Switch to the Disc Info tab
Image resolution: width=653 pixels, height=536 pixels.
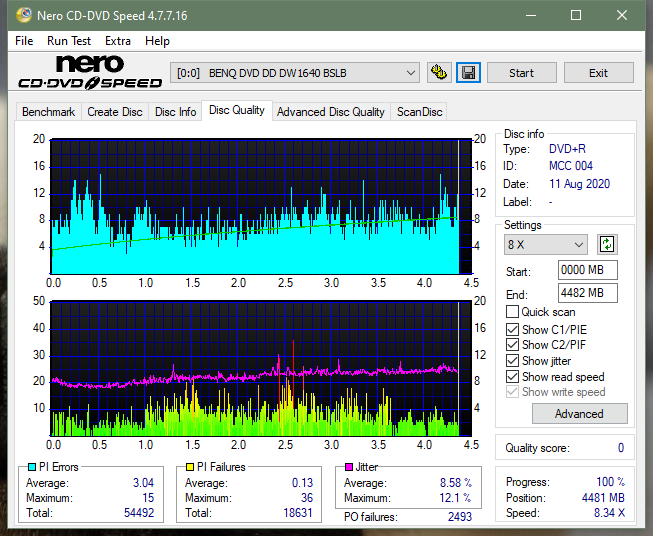pyautogui.click(x=175, y=112)
